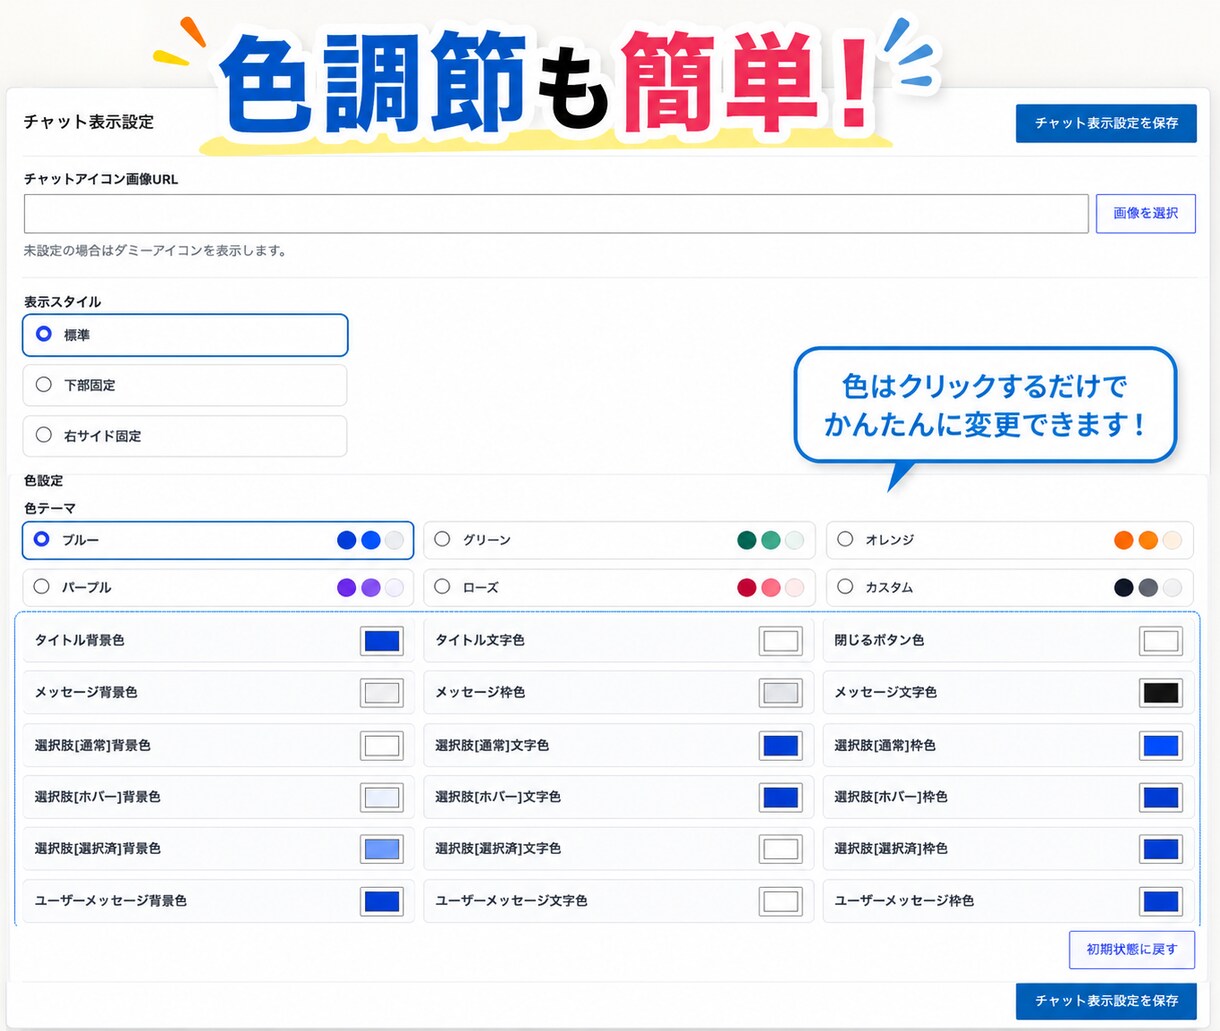Pick the 選択肢[ホバー]背景色 swatch
The image size is (1220, 1031).
[x=382, y=797]
